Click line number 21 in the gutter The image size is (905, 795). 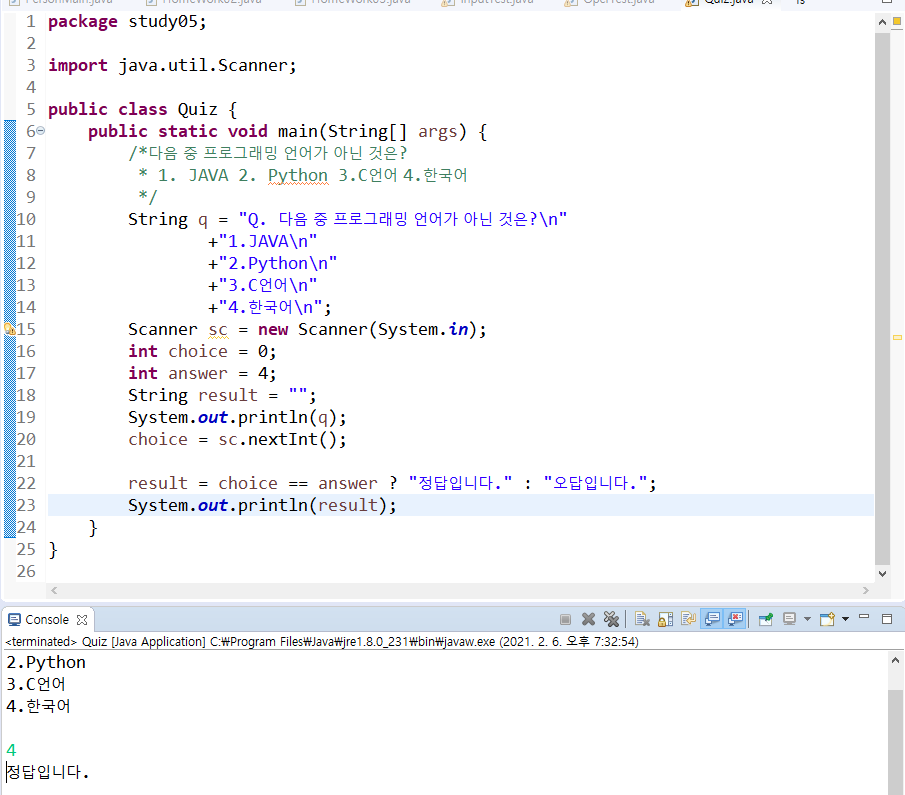[26, 461]
